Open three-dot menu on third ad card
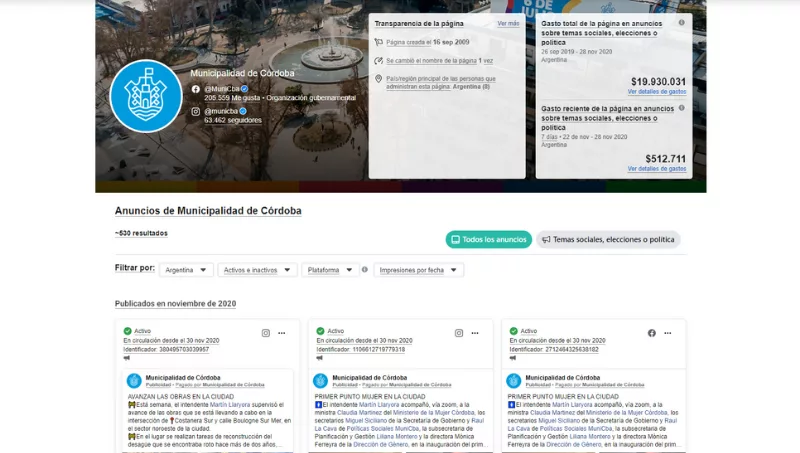 click(x=668, y=333)
